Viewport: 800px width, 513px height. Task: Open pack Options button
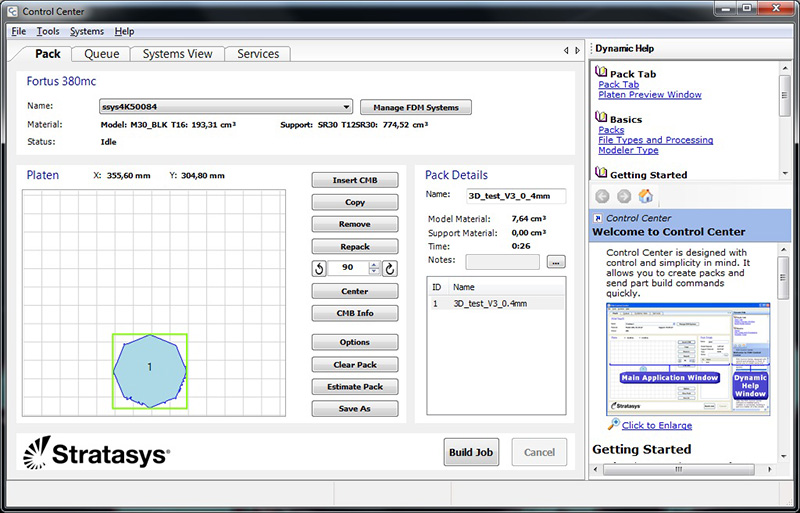click(x=355, y=342)
